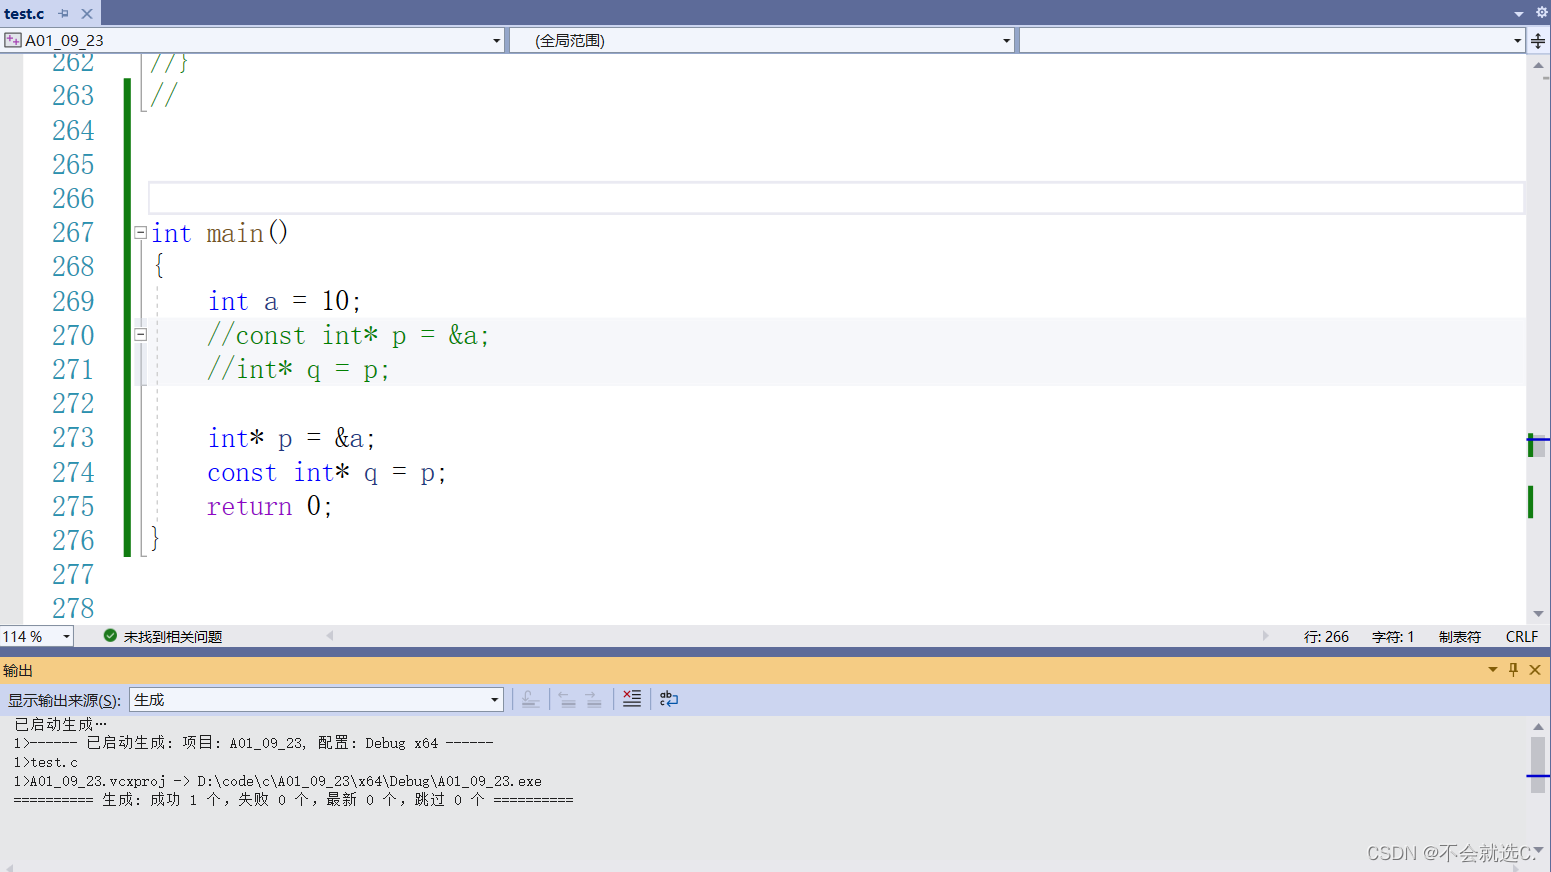Toggle auto-hide pin on the 输出 panel
Screen dimensions: 1551x872
[1513, 670]
